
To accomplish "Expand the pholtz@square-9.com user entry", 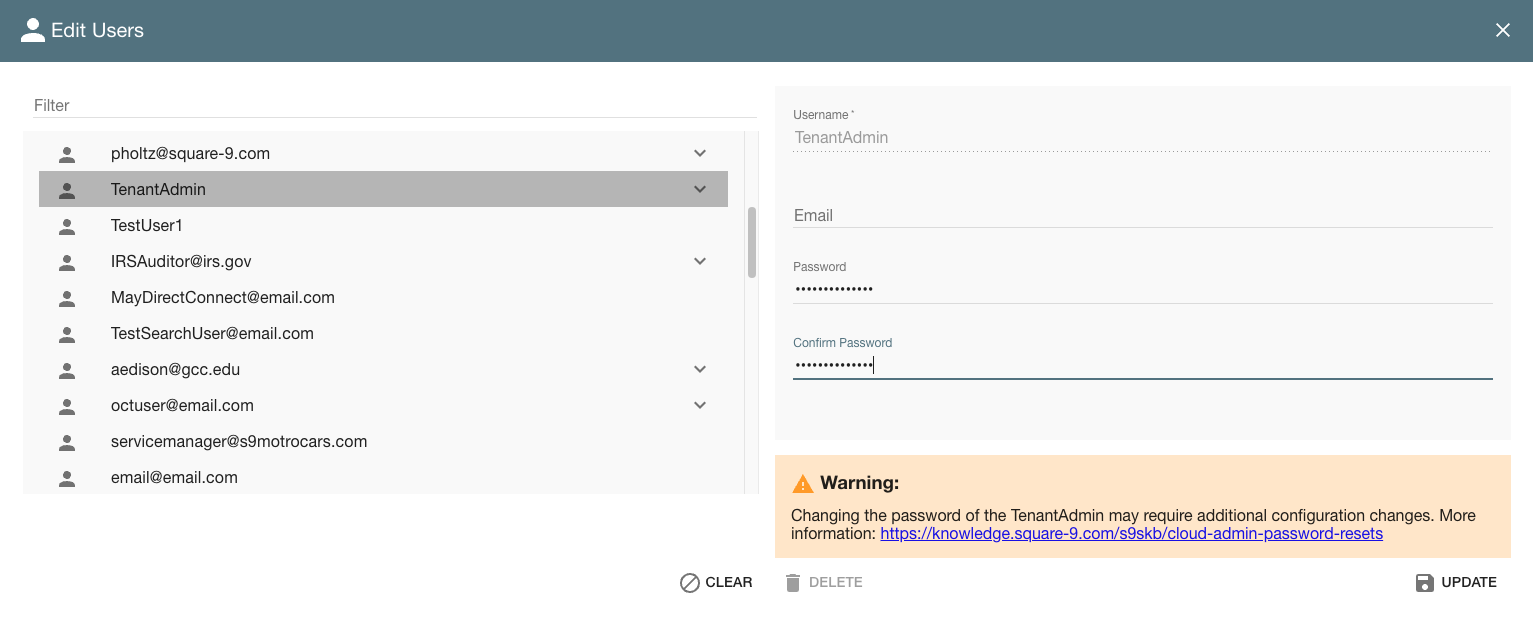I will tap(700, 154).
